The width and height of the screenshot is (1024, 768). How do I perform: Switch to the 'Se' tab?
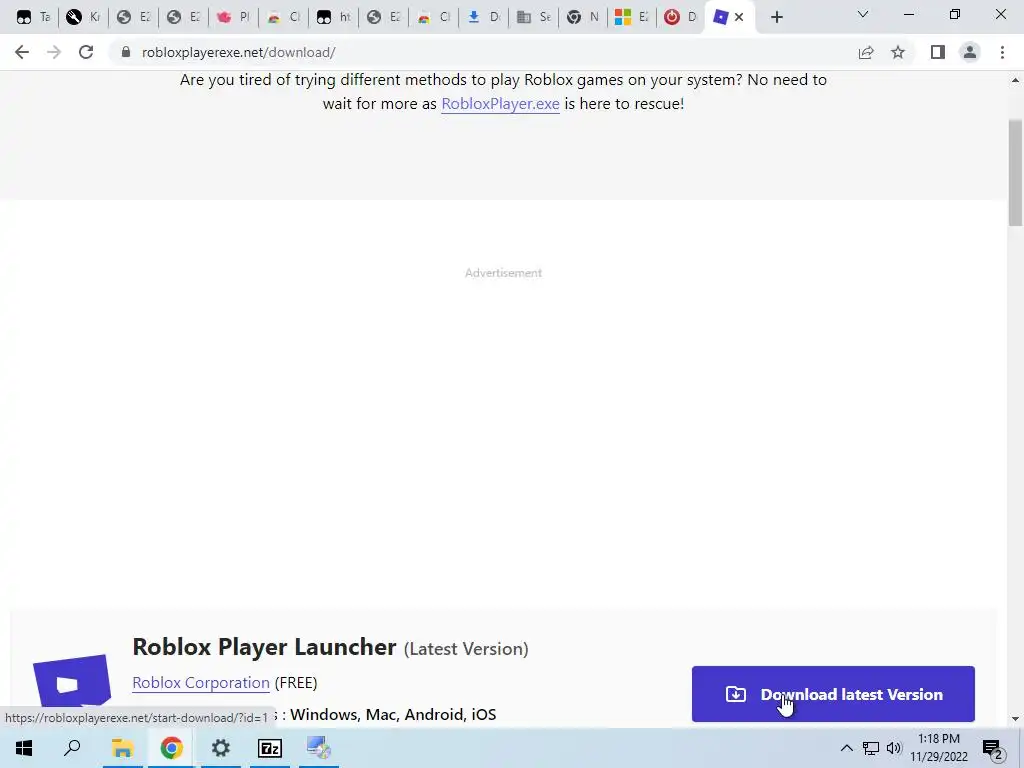pyautogui.click(x=534, y=18)
